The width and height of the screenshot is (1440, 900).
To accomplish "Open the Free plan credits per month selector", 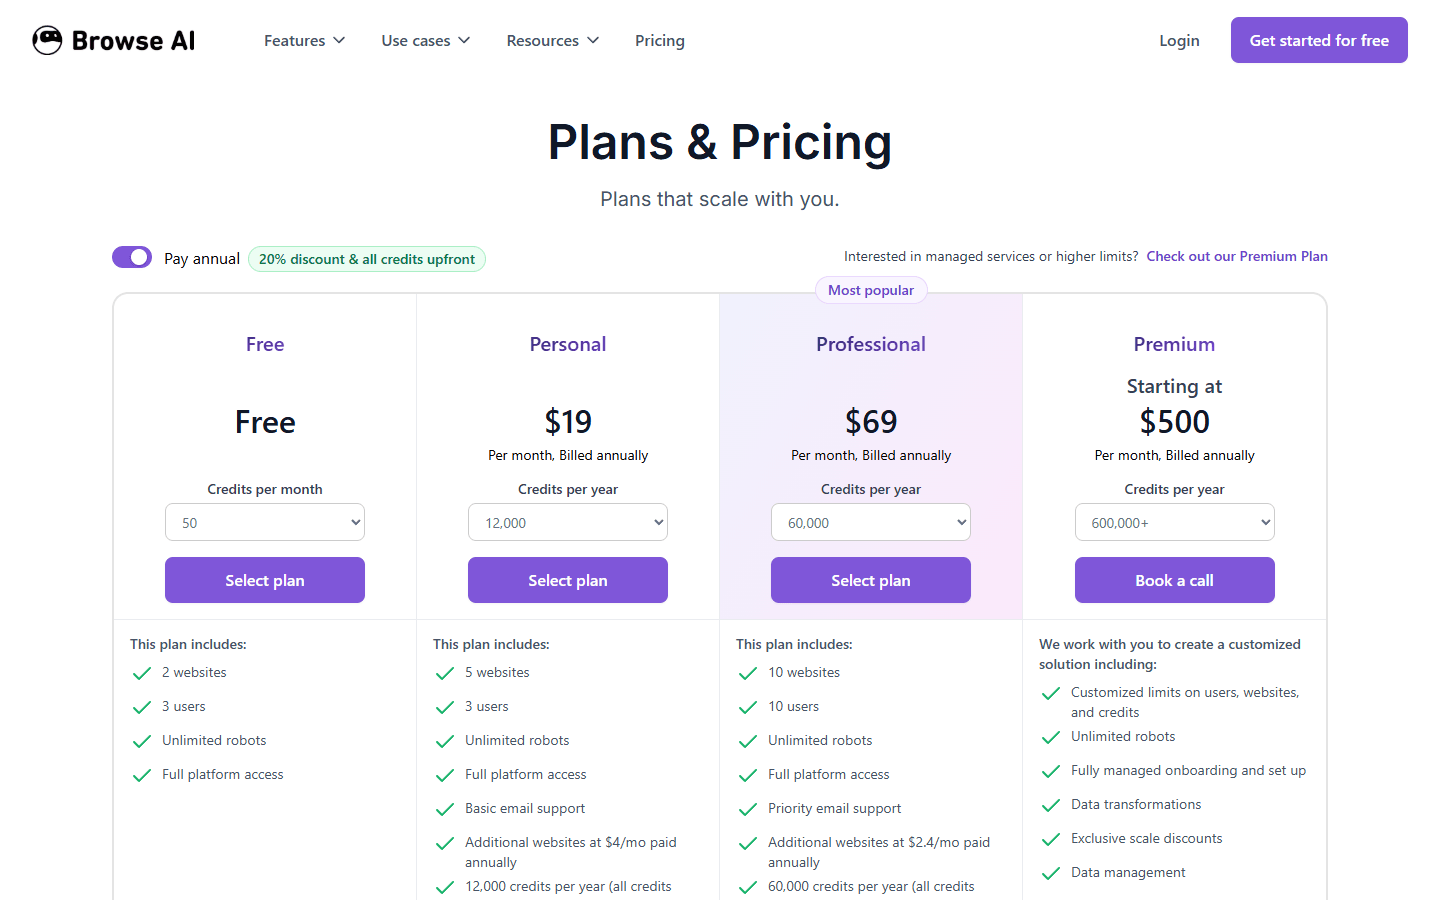I will (264, 521).
